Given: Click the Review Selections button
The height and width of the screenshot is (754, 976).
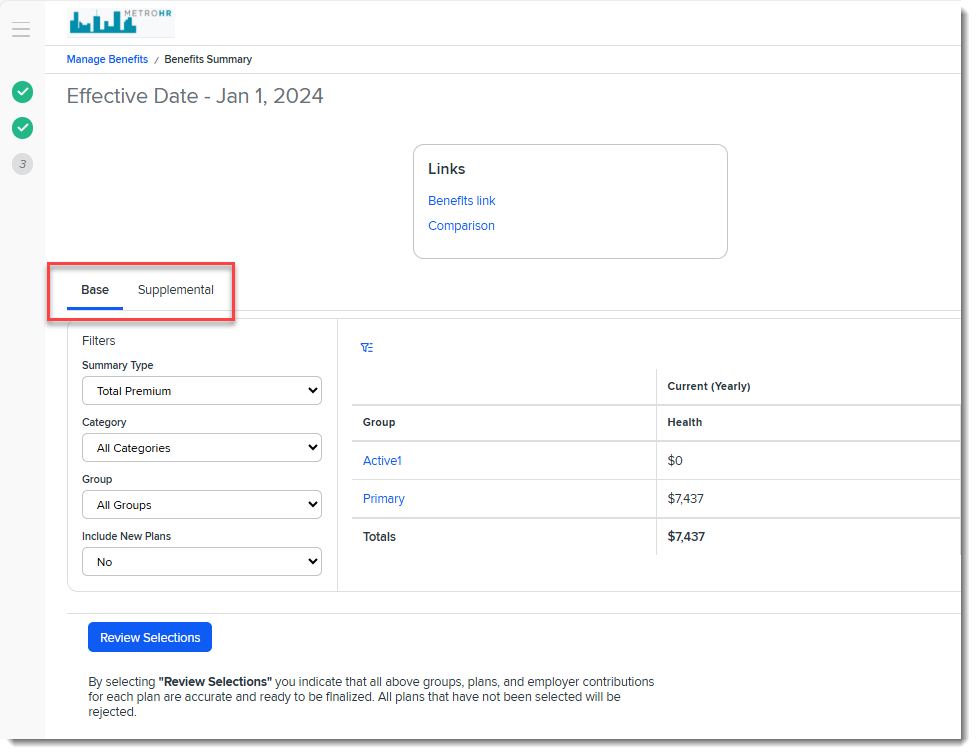Looking at the screenshot, I should coord(150,638).
